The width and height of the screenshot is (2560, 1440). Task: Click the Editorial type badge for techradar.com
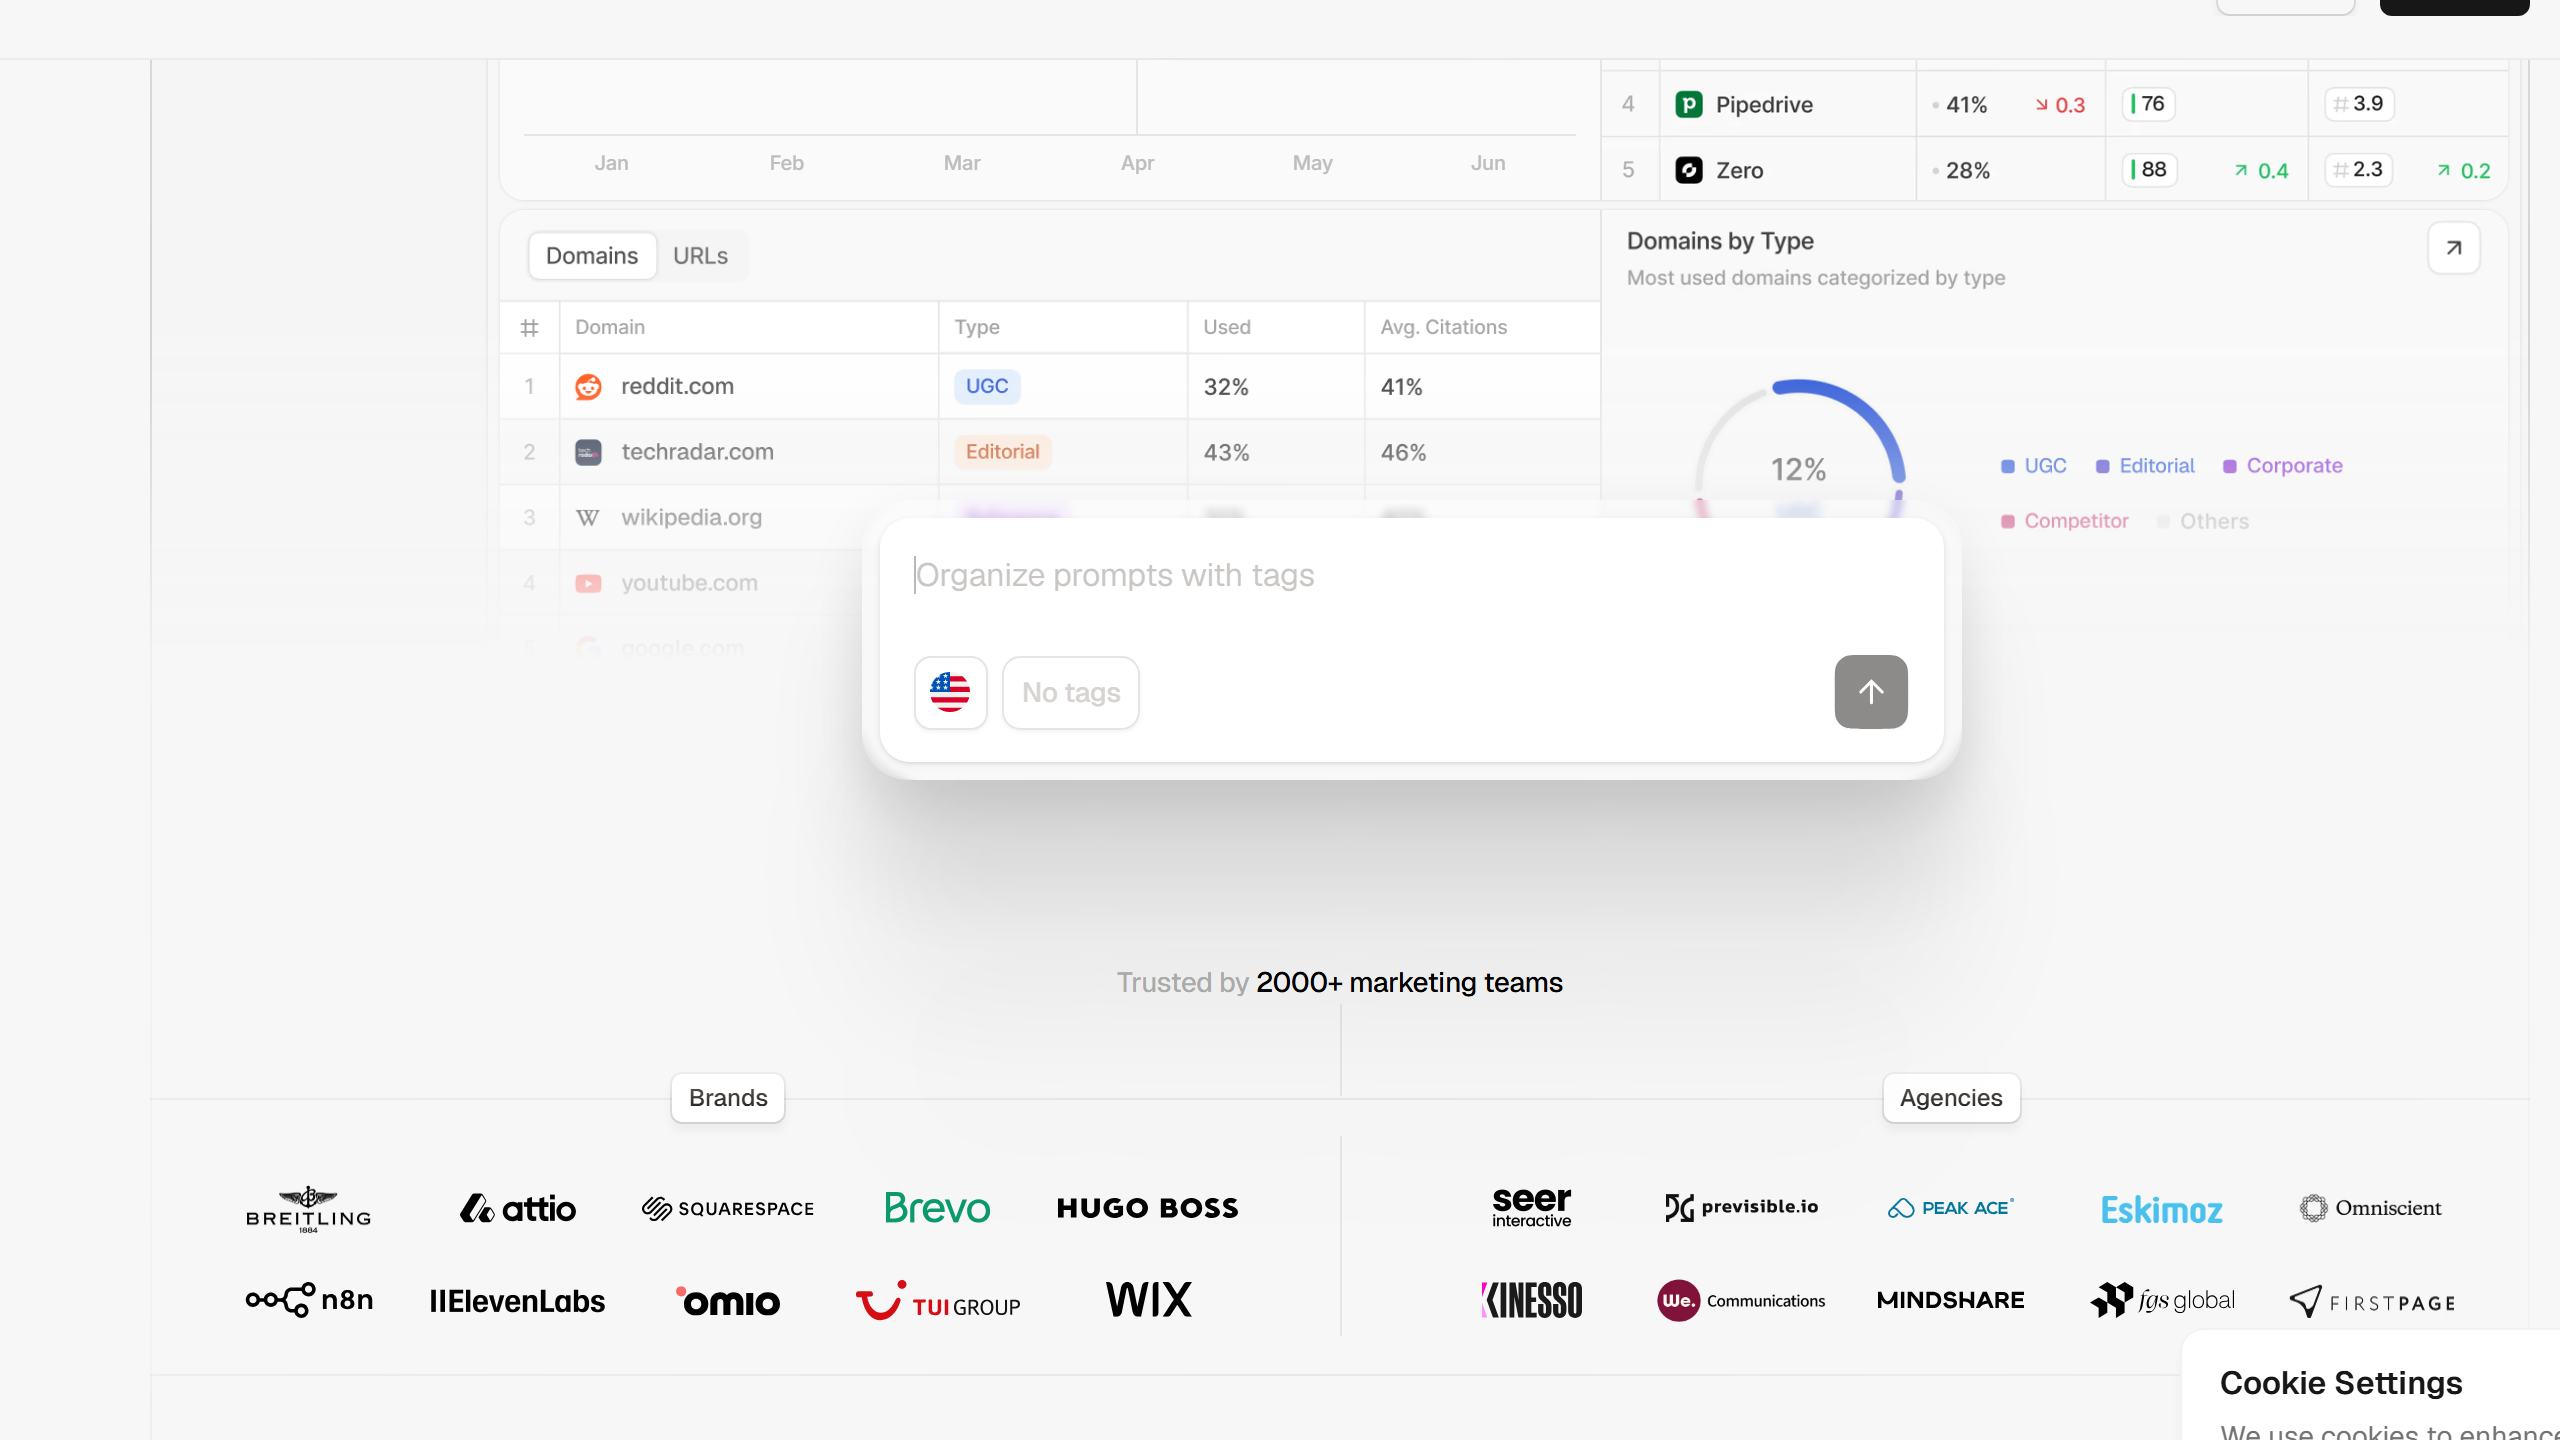[x=1003, y=452]
